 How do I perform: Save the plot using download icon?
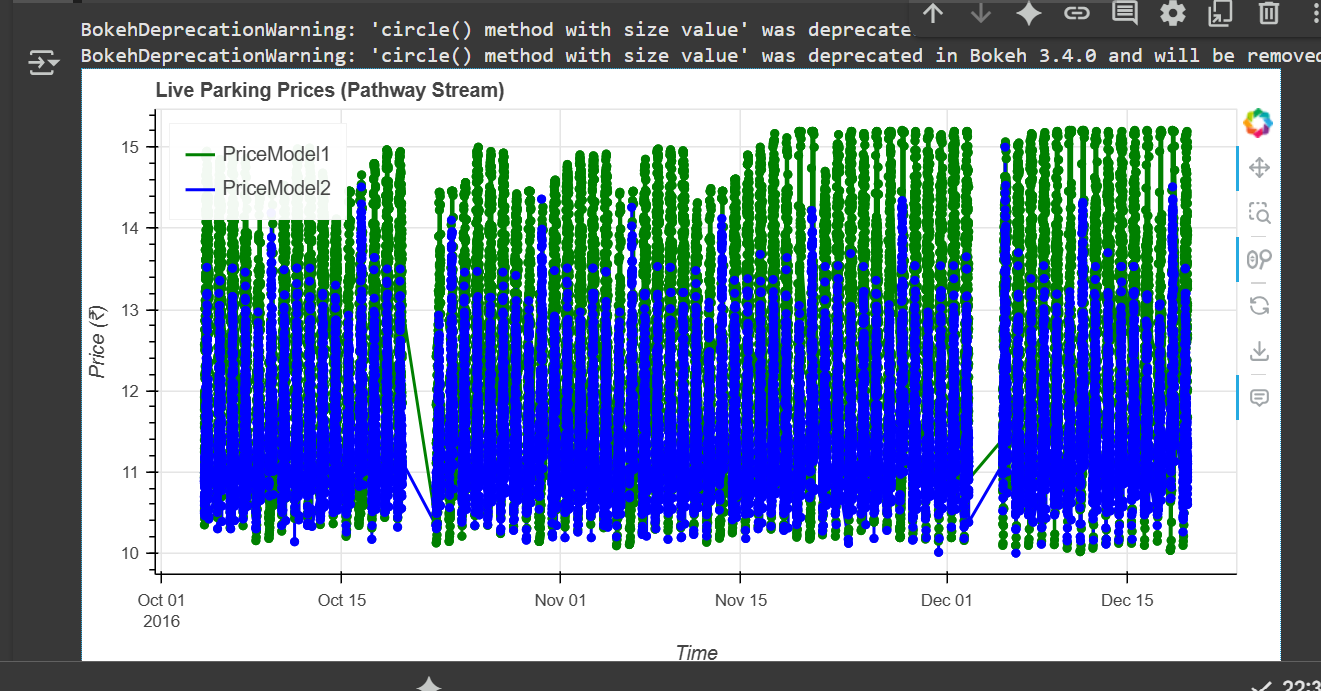click(1259, 351)
